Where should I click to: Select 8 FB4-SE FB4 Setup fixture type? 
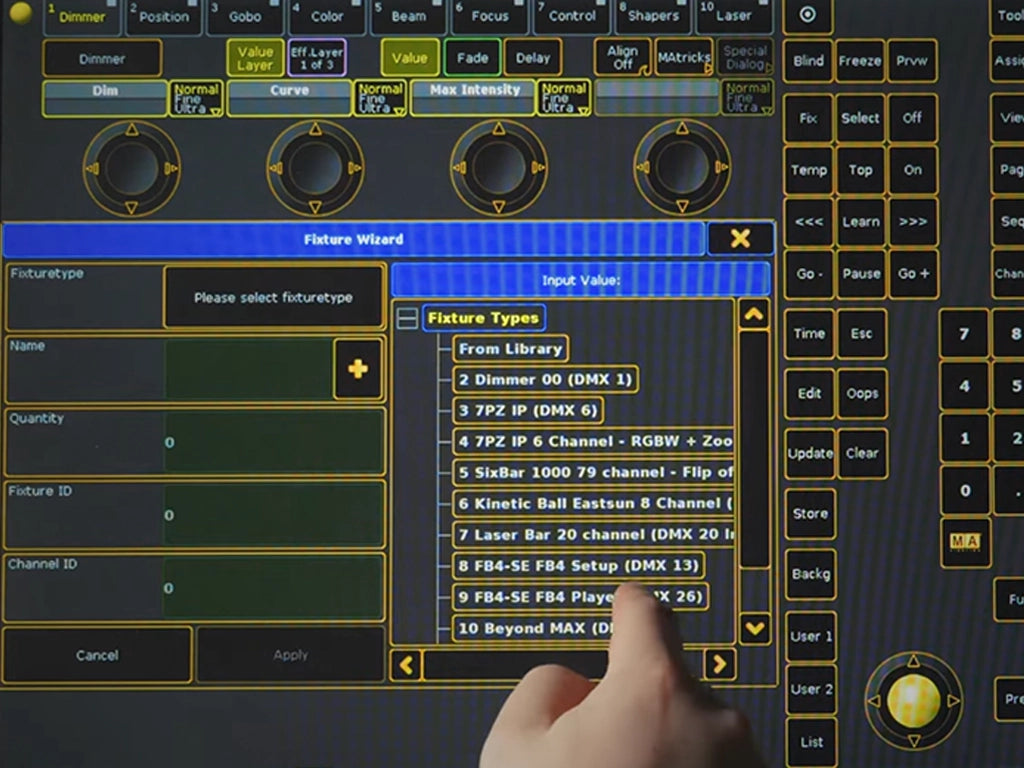pyautogui.click(x=578, y=566)
